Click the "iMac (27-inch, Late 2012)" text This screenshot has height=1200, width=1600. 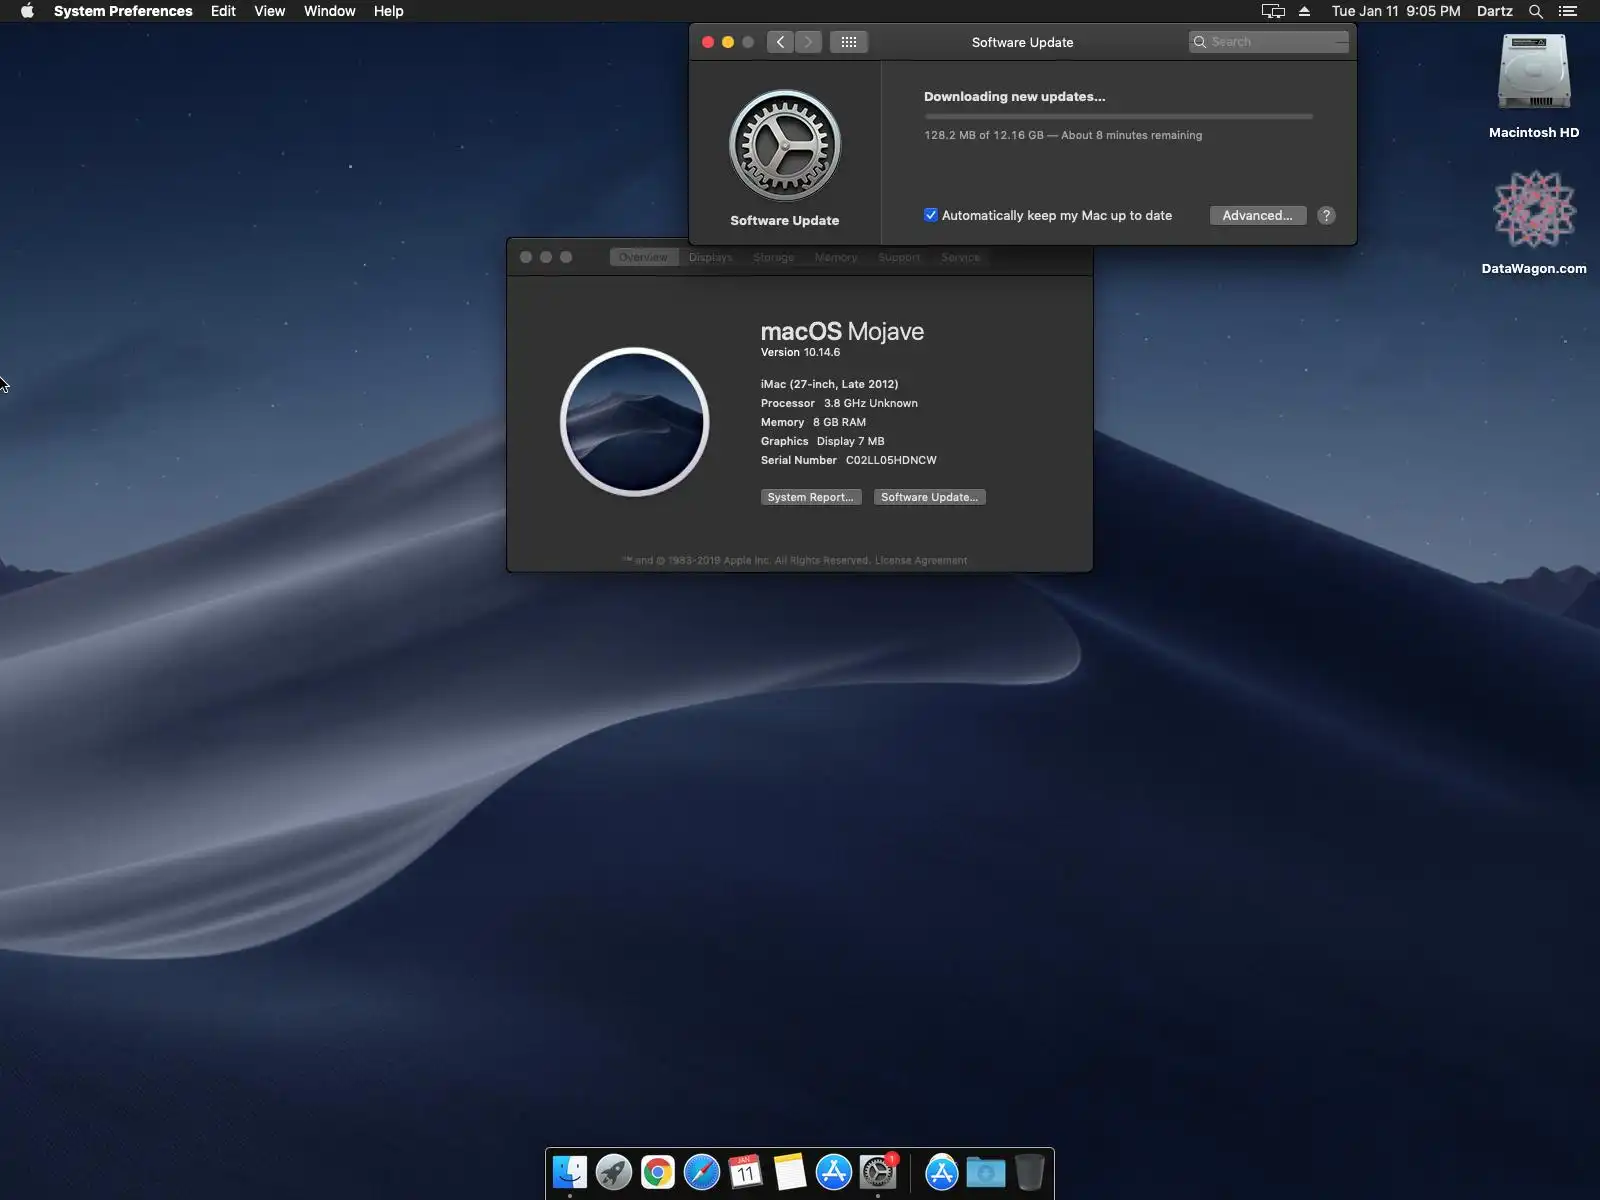tap(830, 384)
